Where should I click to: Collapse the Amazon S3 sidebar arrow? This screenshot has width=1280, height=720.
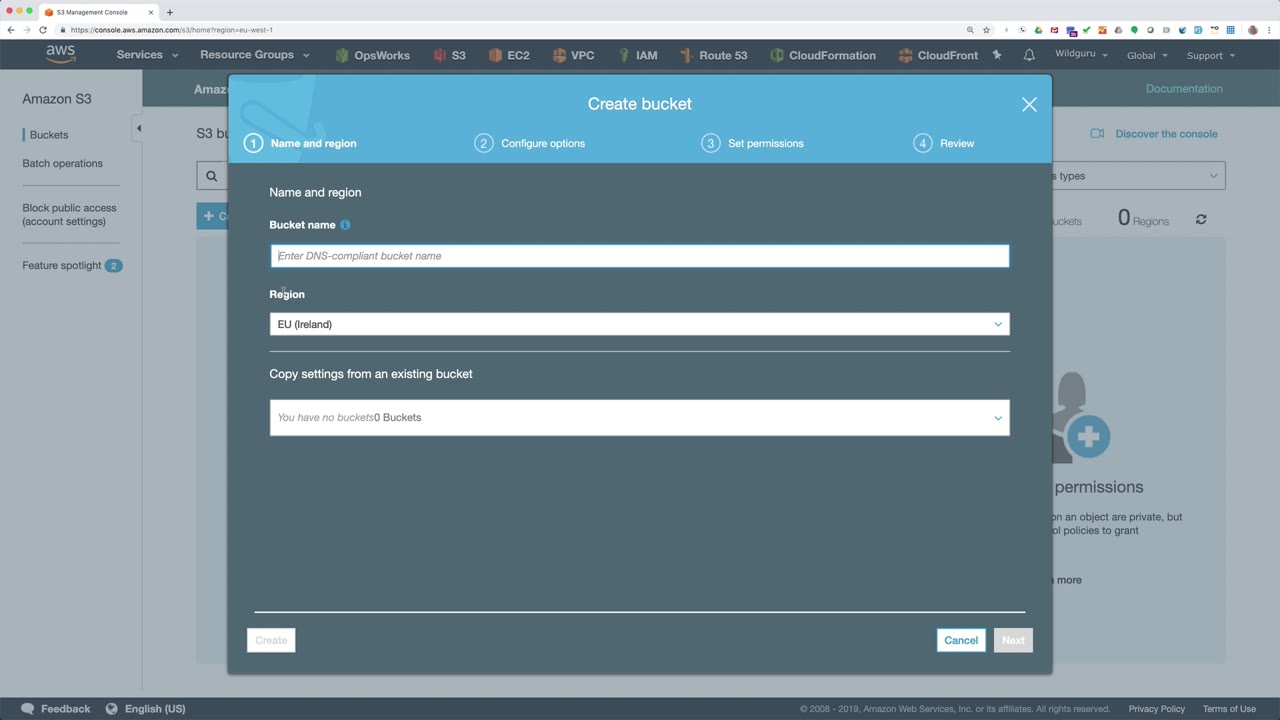(138, 128)
